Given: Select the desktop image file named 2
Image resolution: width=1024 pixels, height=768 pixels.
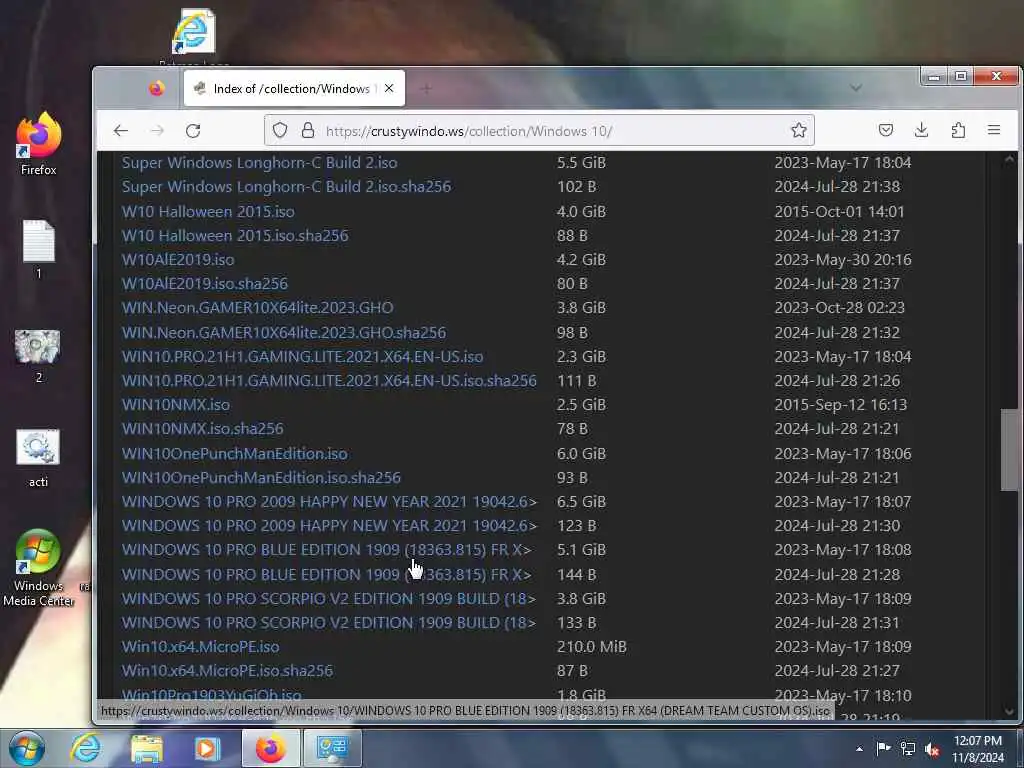Looking at the screenshot, I should (38, 356).
